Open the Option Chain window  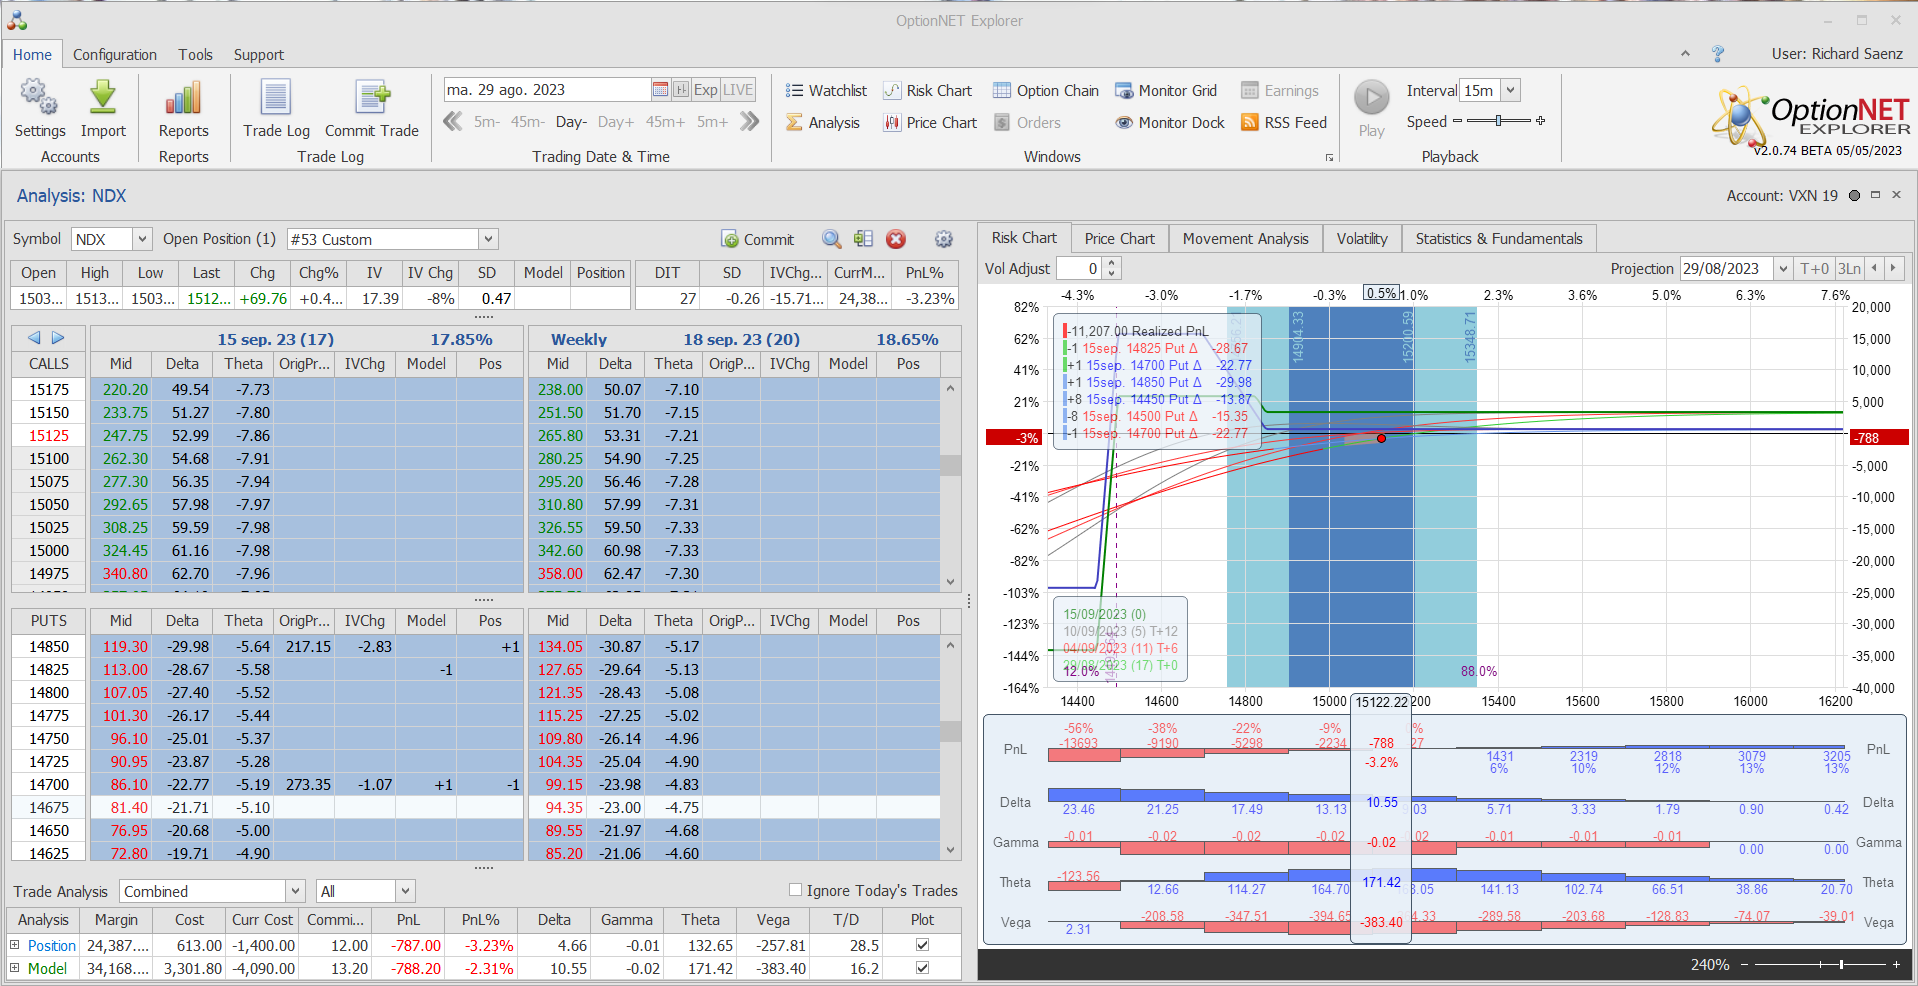pyautogui.click(x=1046, y=91)
